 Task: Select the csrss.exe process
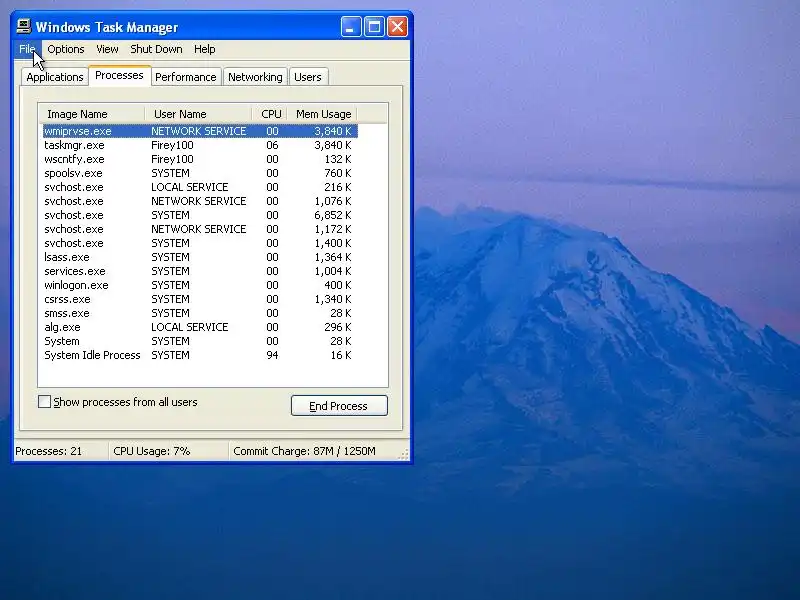pyautogui.click(x=200, y=299)
